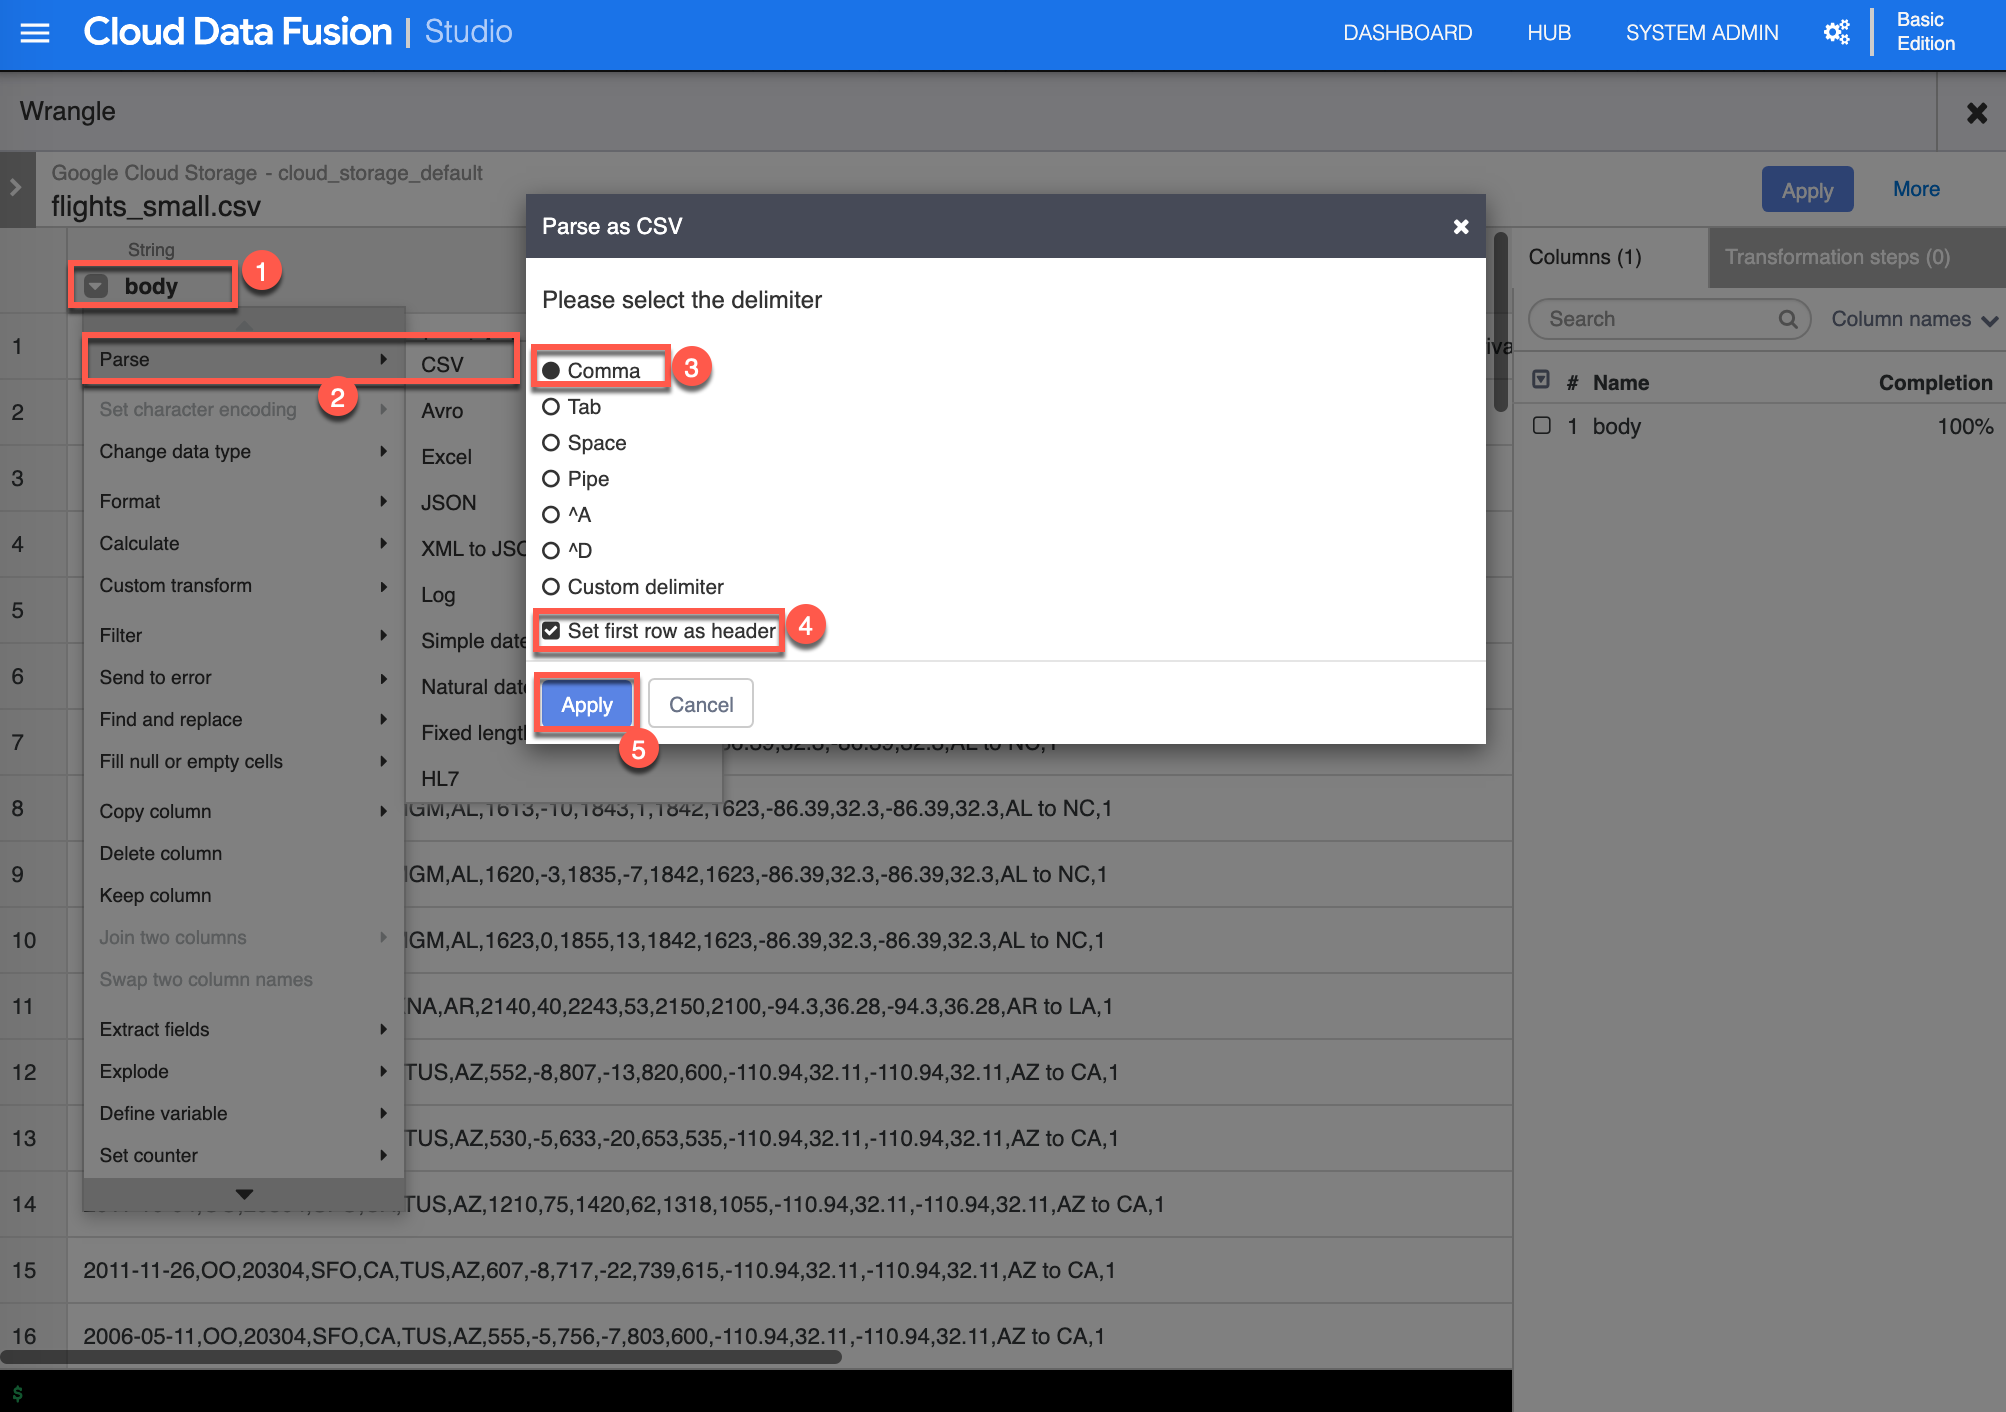Image resolution: width=2006 pixels, height=1412 pixels.
Task: Close the Parse as CSV dialog
Action: (1460, 227)
